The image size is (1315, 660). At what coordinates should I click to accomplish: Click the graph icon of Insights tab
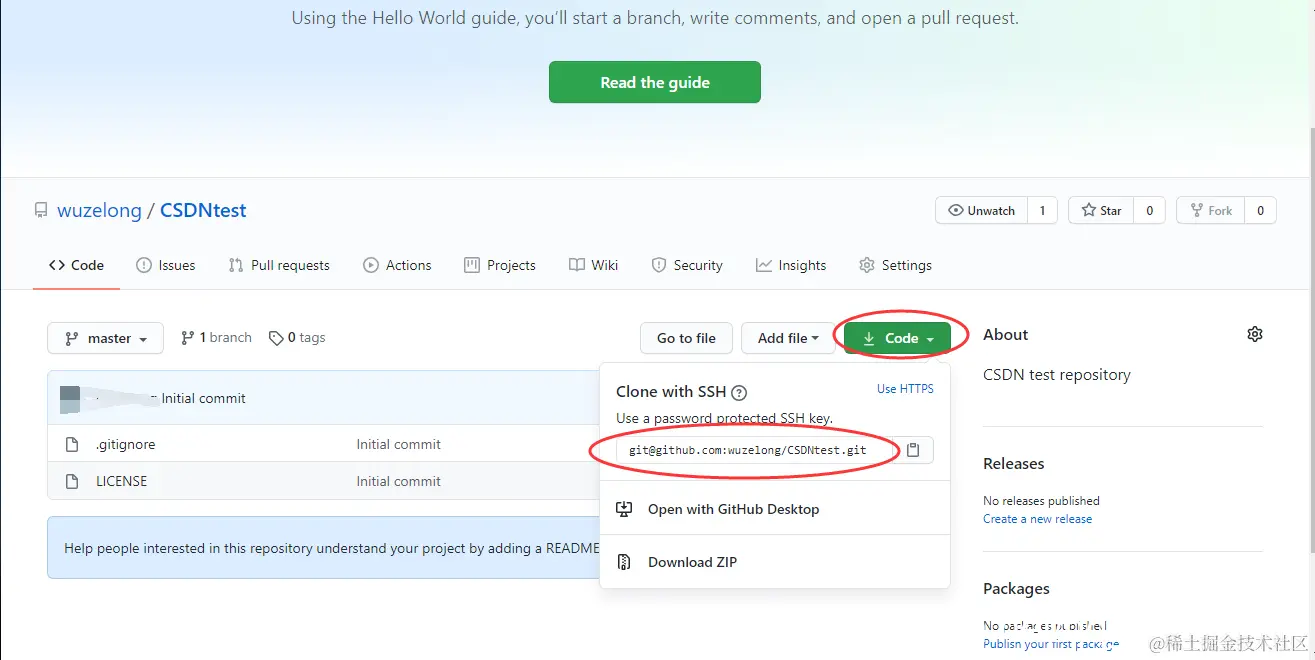pos(764,265)
